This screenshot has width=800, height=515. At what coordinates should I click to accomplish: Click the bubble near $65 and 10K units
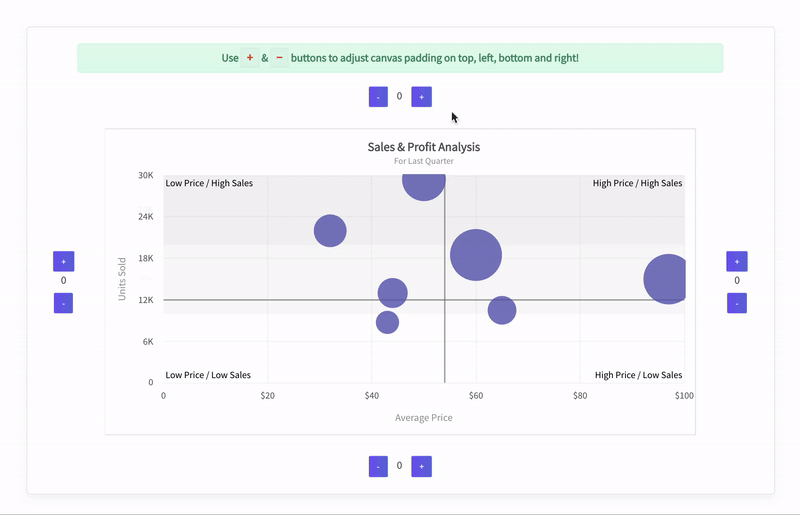coord(502,310)
